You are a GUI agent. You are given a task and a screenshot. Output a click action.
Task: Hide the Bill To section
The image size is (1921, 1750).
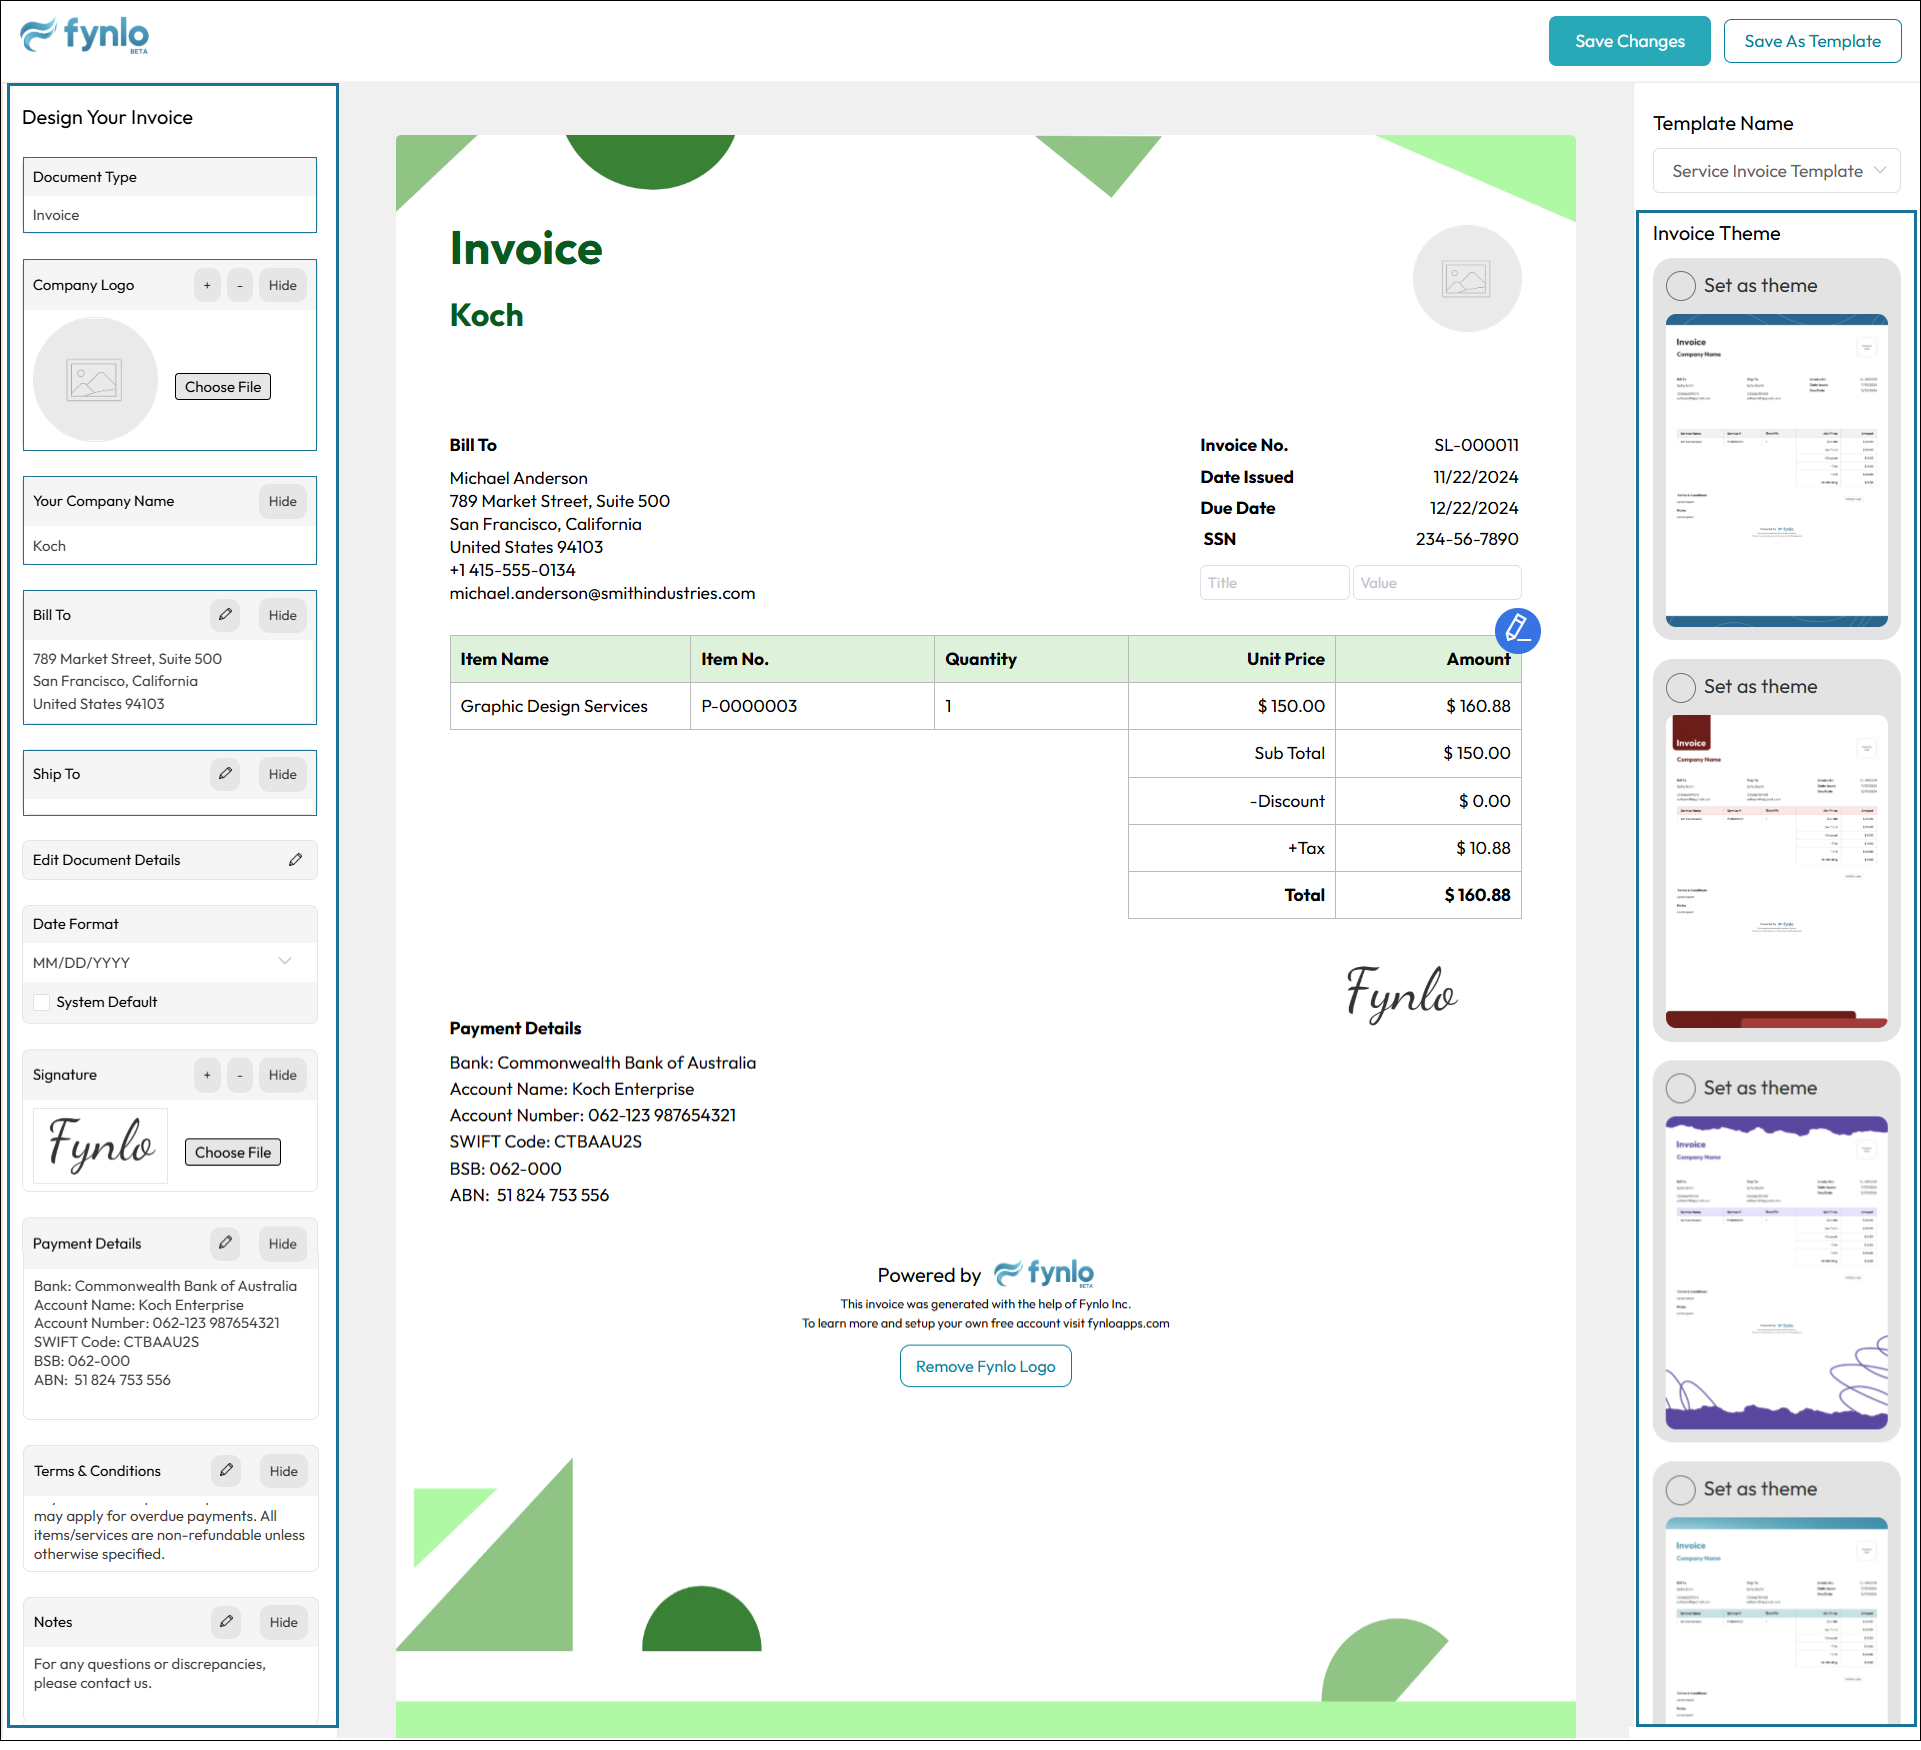click(283, 615)
